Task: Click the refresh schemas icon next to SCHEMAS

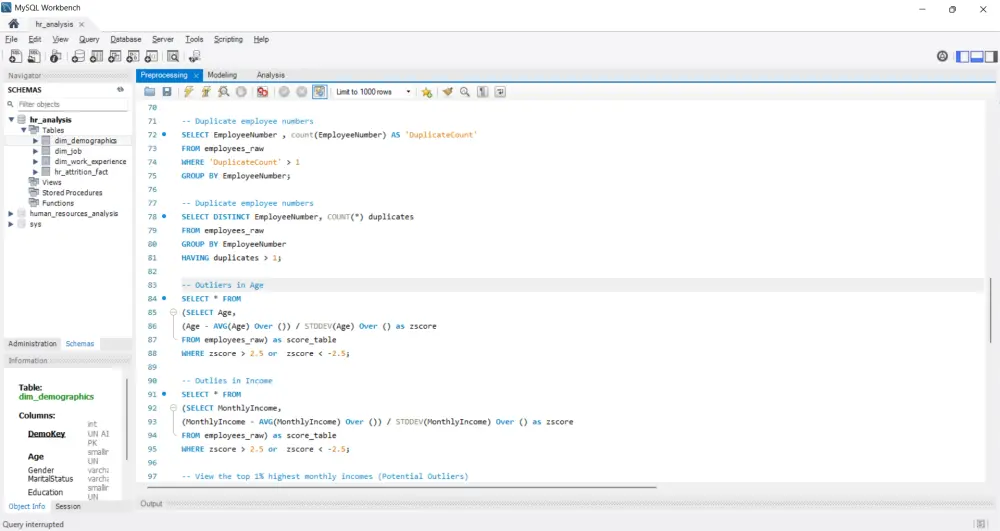Action: pyautogui.click(x=120, y=90)
